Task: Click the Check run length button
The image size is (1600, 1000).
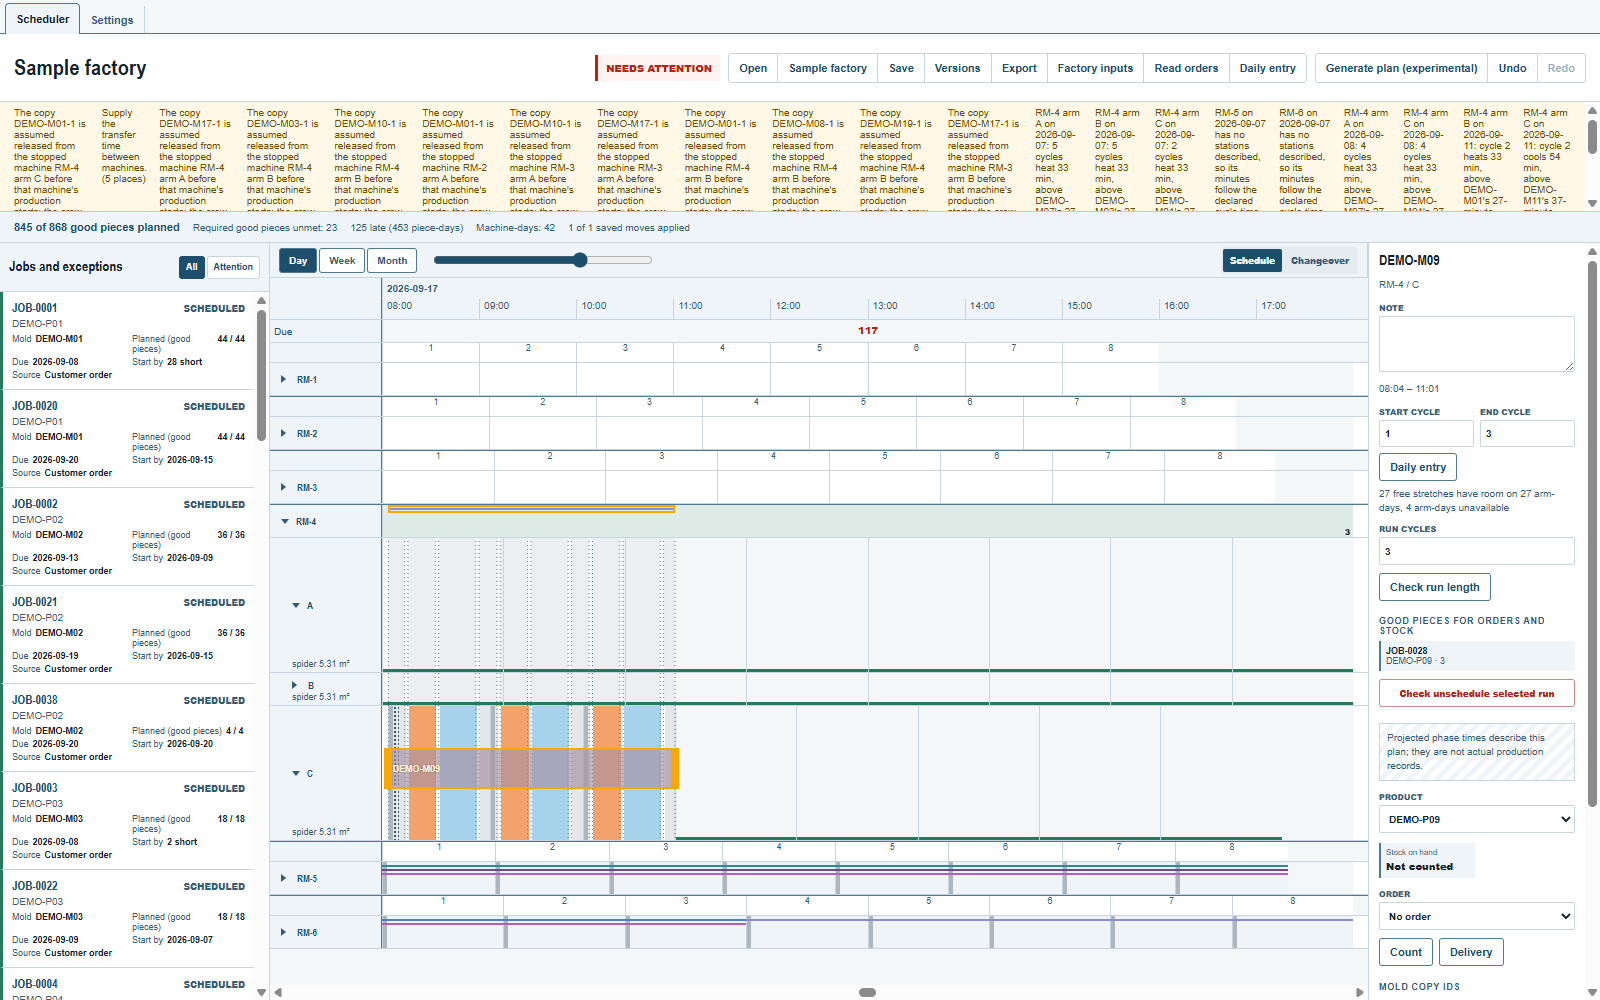Action: (x=1434, y=587)
